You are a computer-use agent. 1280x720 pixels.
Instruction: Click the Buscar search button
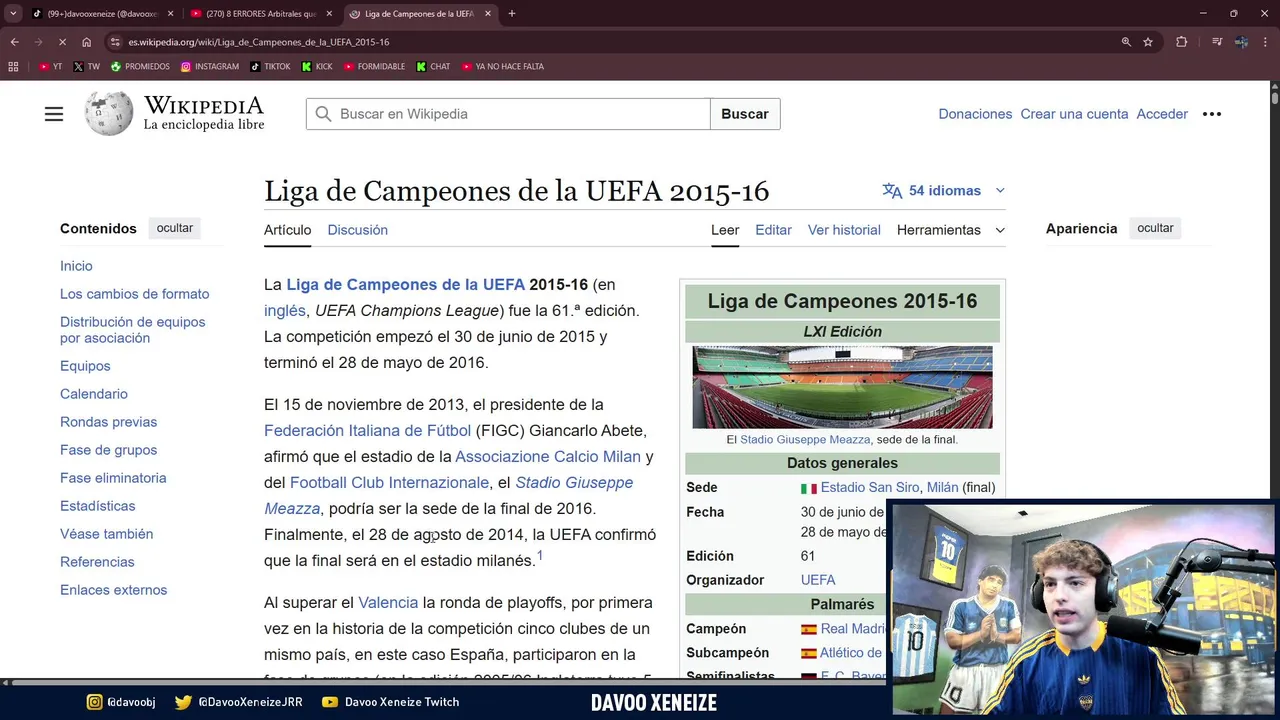click(x=745, y=114)
